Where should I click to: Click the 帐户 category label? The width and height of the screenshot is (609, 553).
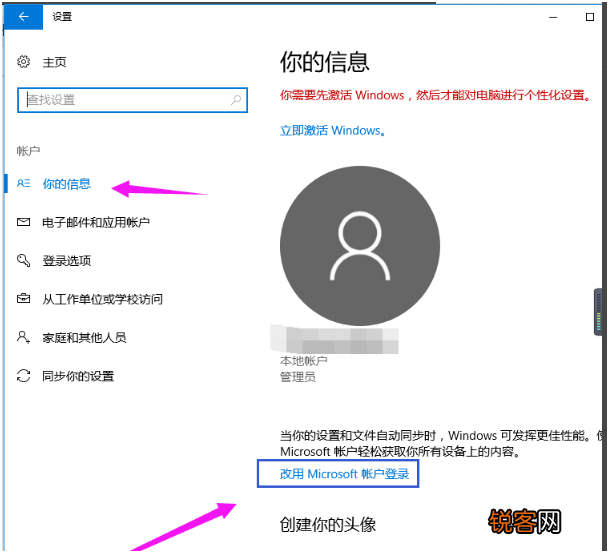click(28, 151)
